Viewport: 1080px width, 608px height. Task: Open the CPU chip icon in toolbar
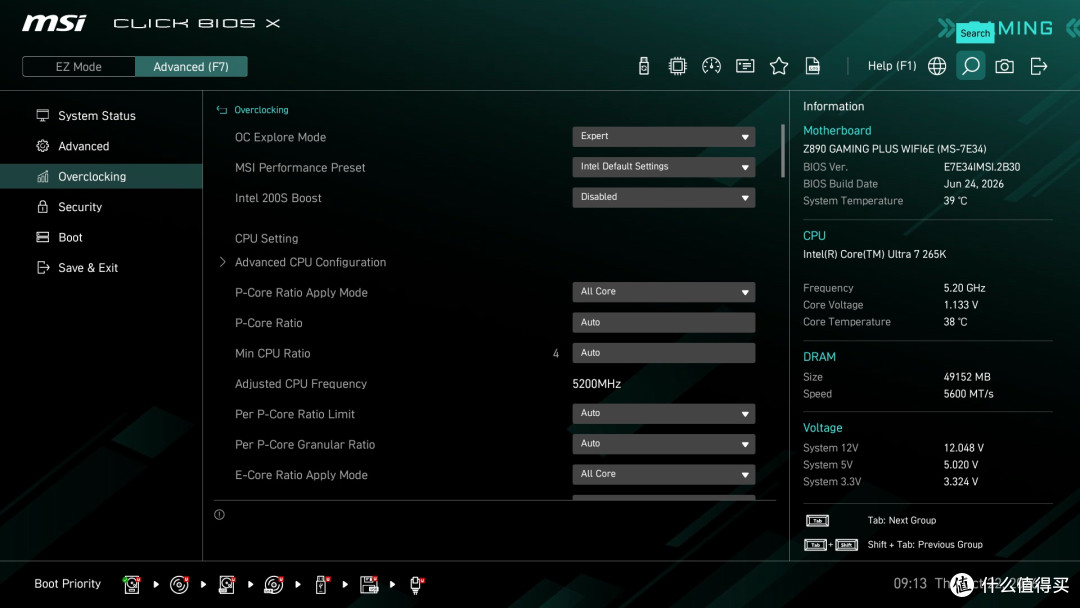click(x=678, y=66)
